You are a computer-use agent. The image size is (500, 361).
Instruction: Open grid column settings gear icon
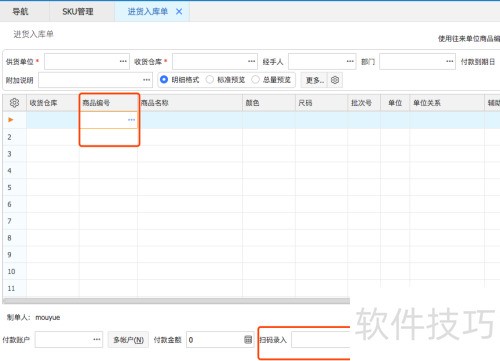[x=14, y=103]
